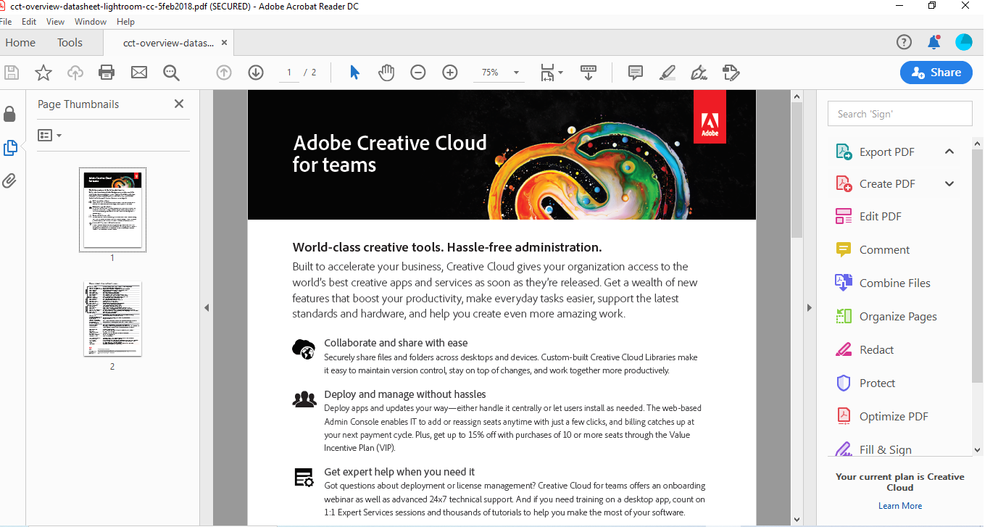998x527 pixels.
Task: Collapse the Export PDF section
Action: click(x=949, y=151)
